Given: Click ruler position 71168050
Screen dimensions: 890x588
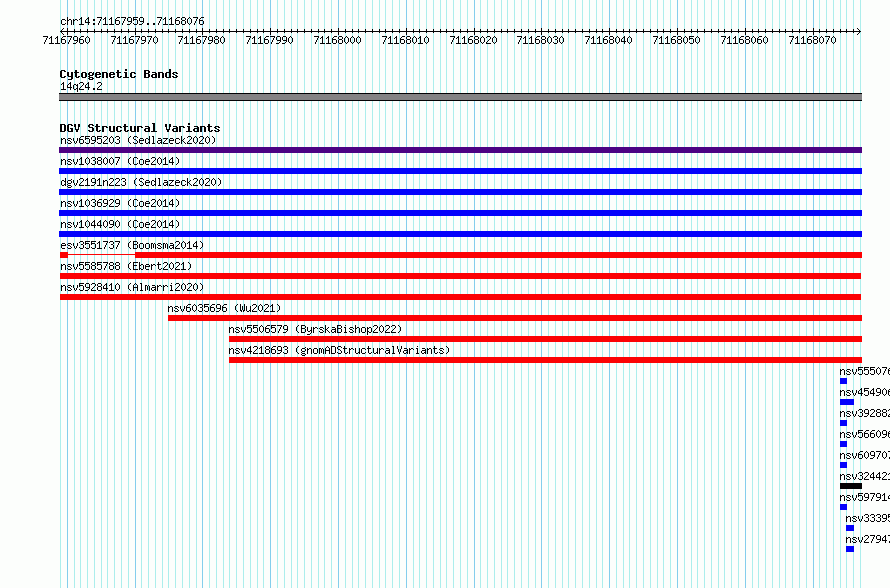Looking at the screenshot, I should pyautogui.click(x=677, y=40).
